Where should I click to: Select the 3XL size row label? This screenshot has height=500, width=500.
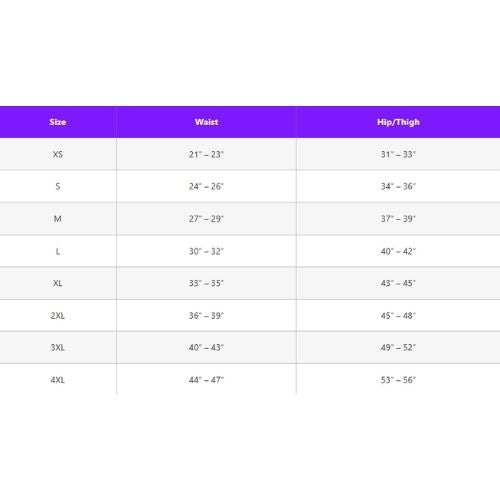pos(58,348)
